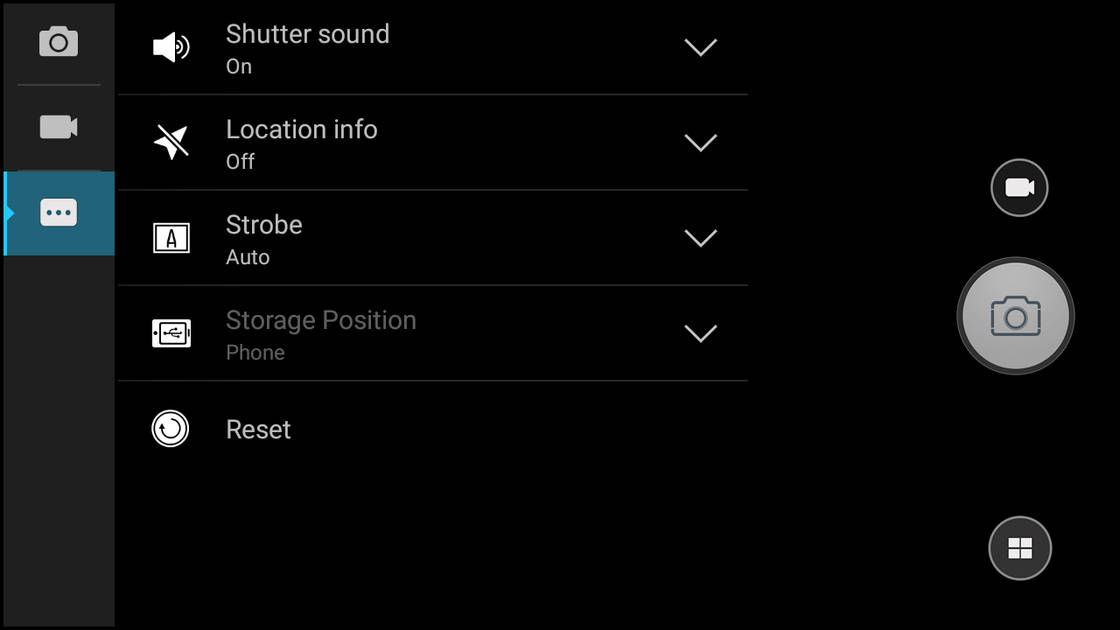Select the still camera mode tab icon
This screenshot has width=1120, height=630.
(58, 41)
